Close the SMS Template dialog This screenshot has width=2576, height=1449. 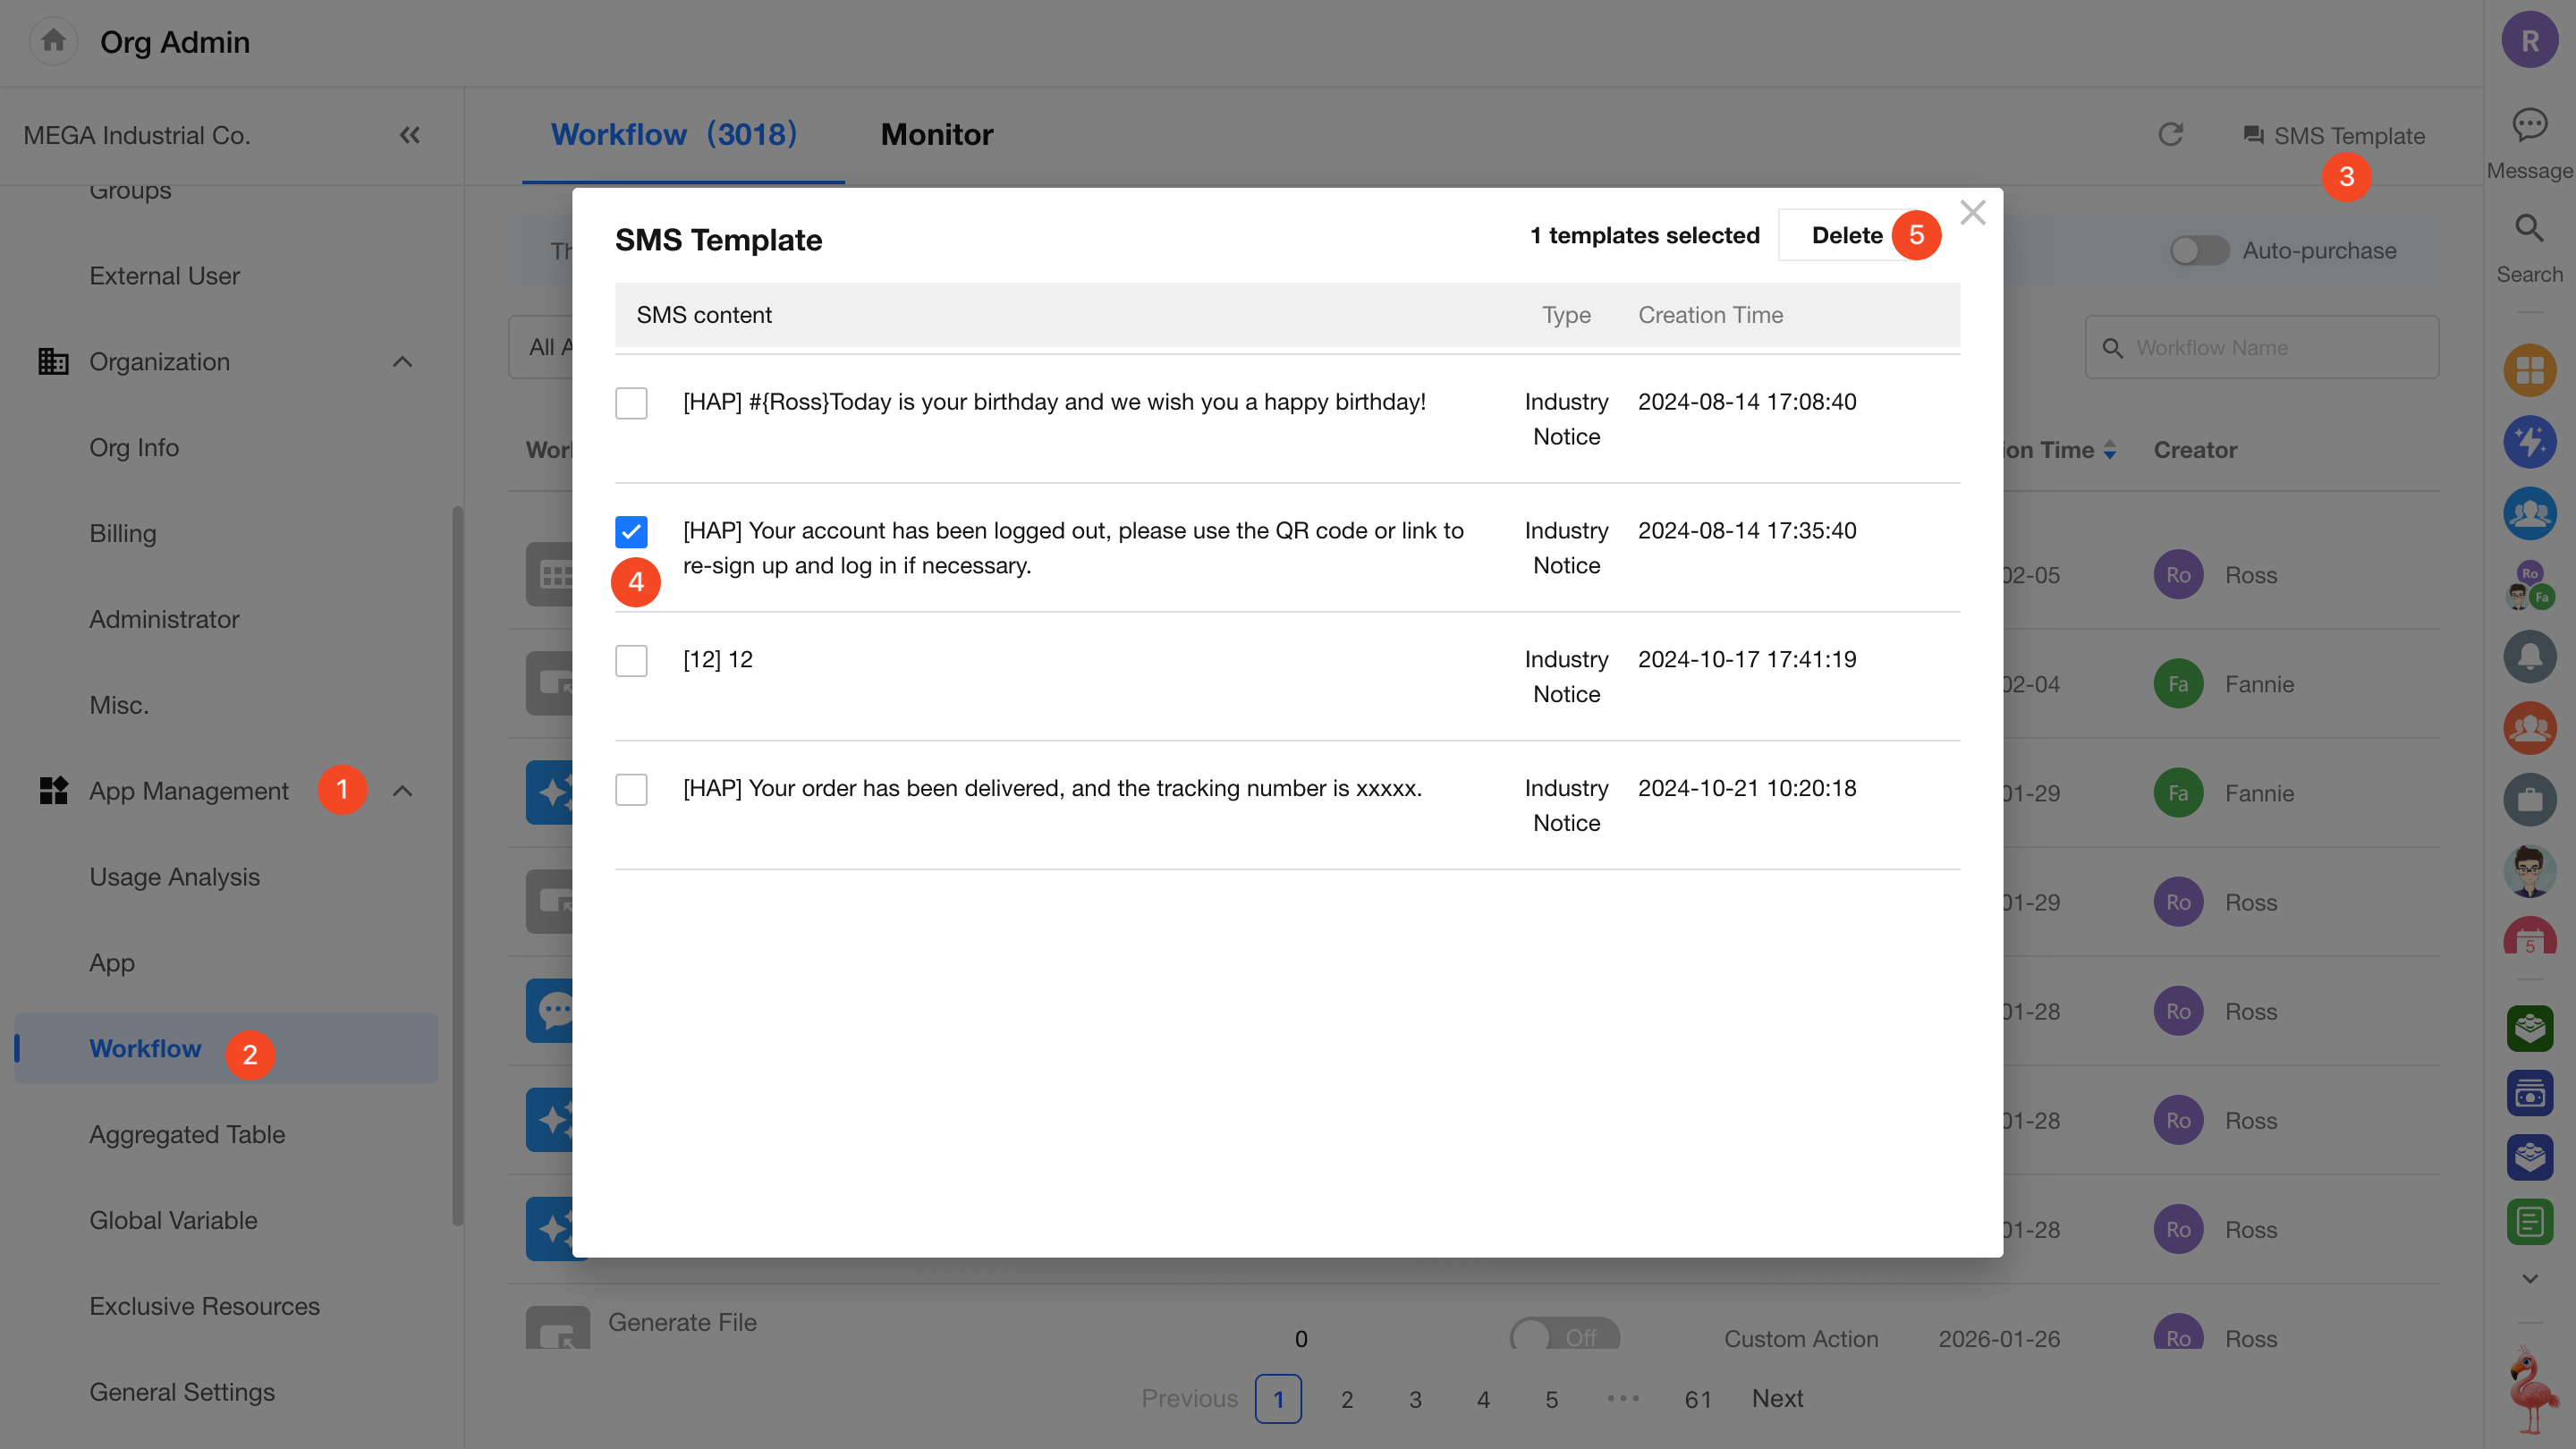1972,212
